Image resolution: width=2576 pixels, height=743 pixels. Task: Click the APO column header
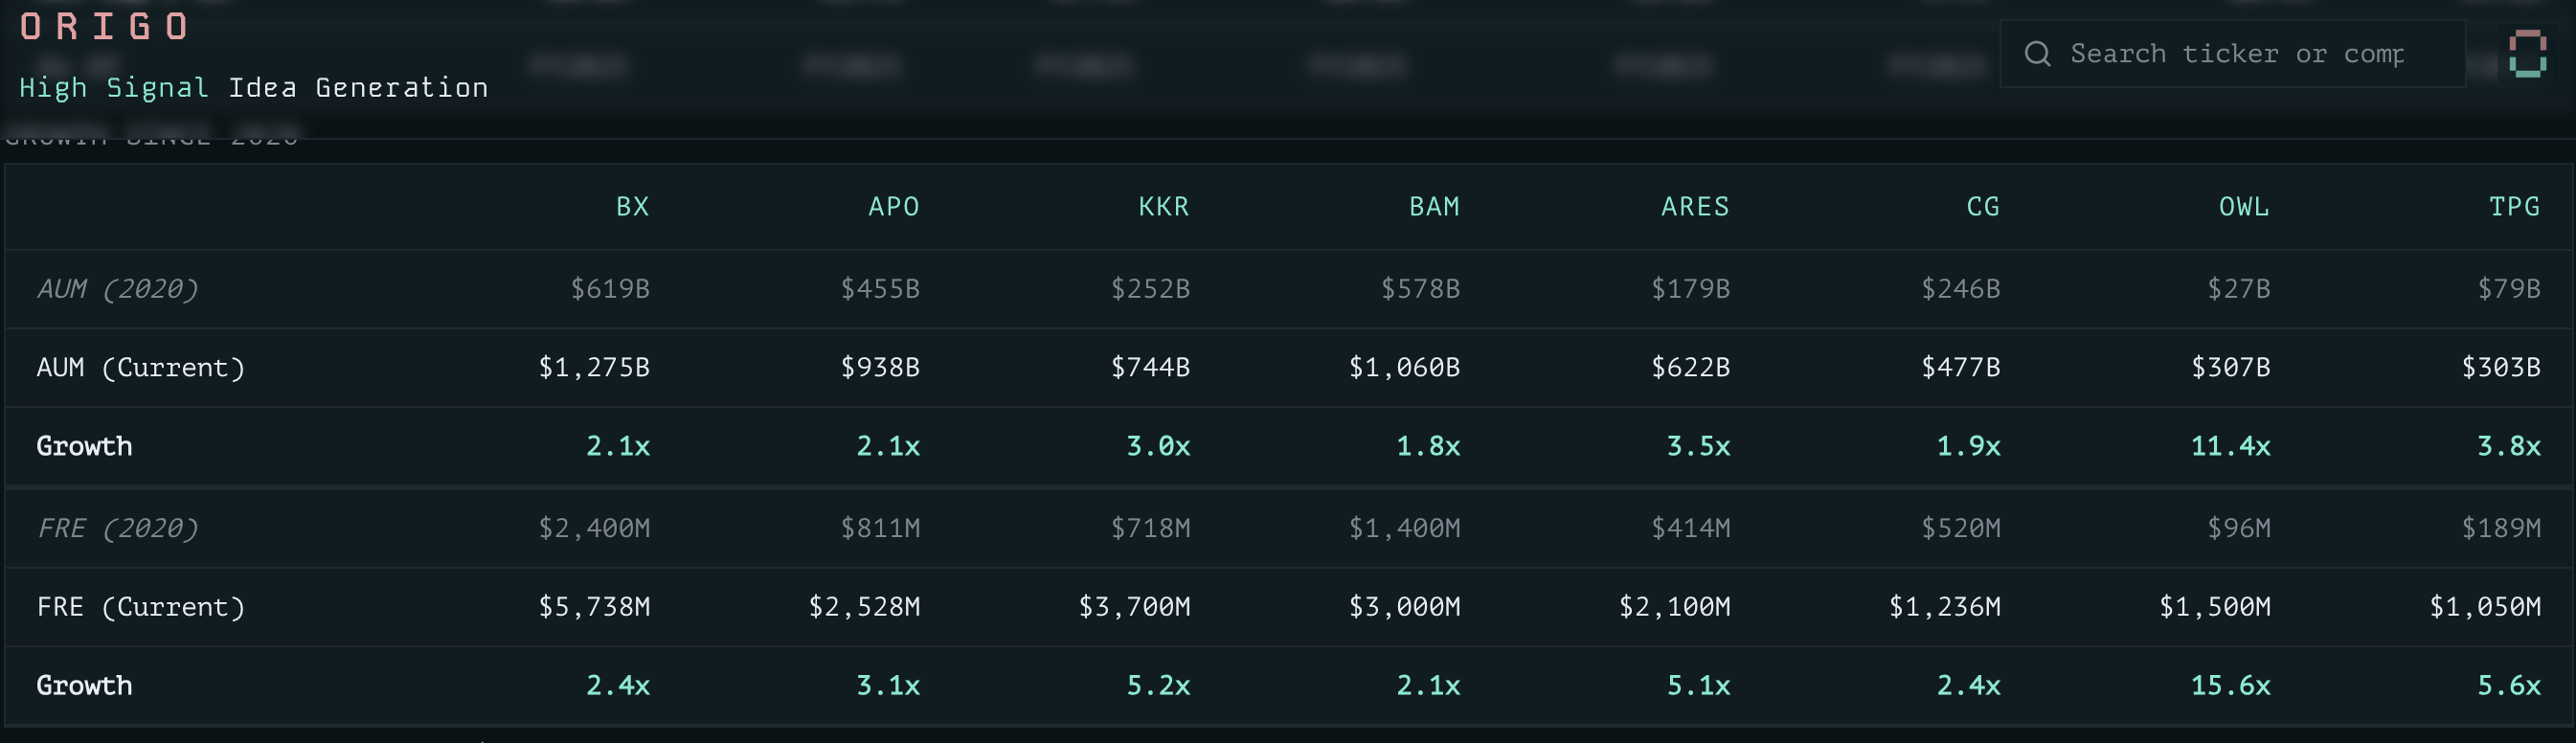point(893,207)
